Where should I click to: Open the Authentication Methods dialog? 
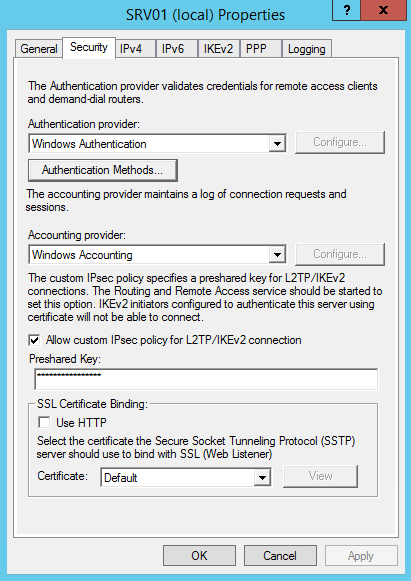(103, 170)
